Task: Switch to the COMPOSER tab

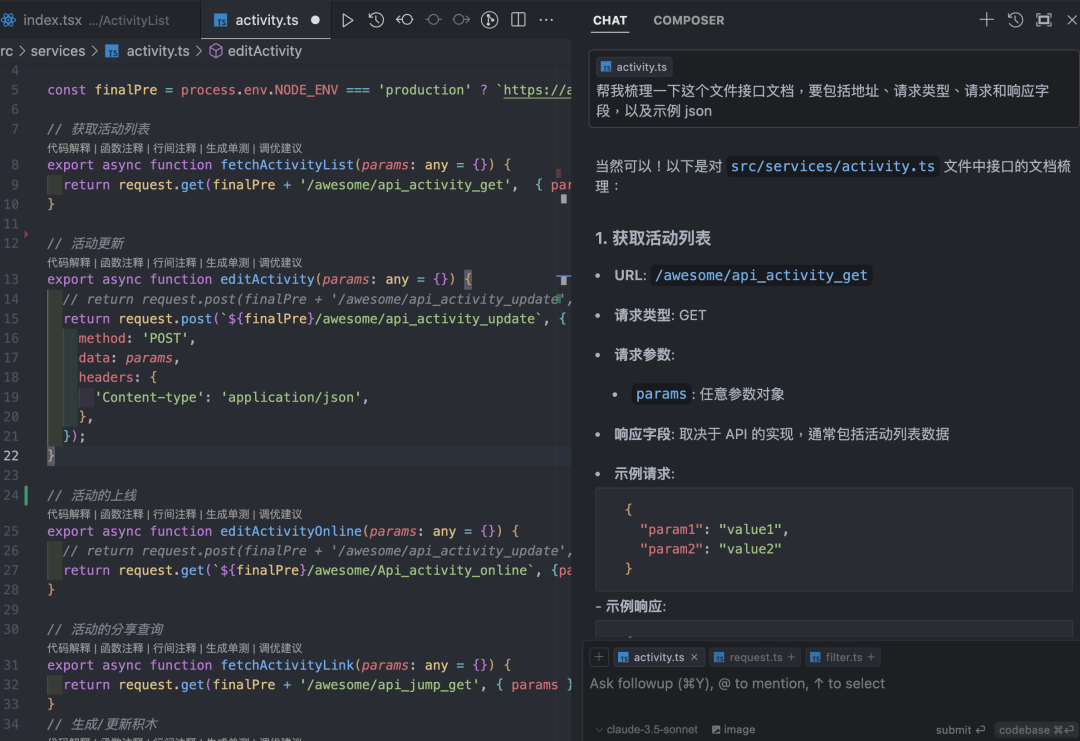Action: 689,21
